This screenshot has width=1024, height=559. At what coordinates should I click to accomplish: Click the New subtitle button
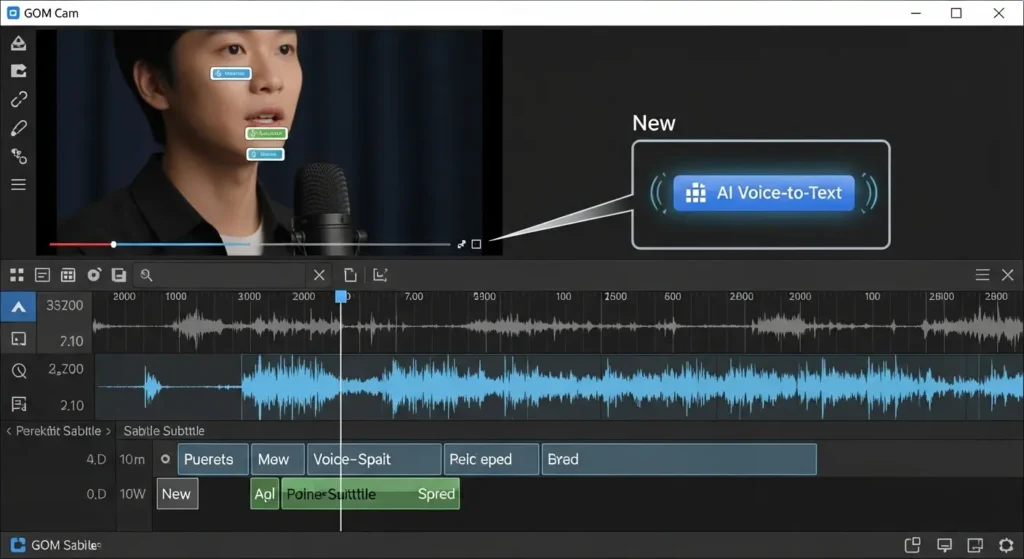coord(176,494)
